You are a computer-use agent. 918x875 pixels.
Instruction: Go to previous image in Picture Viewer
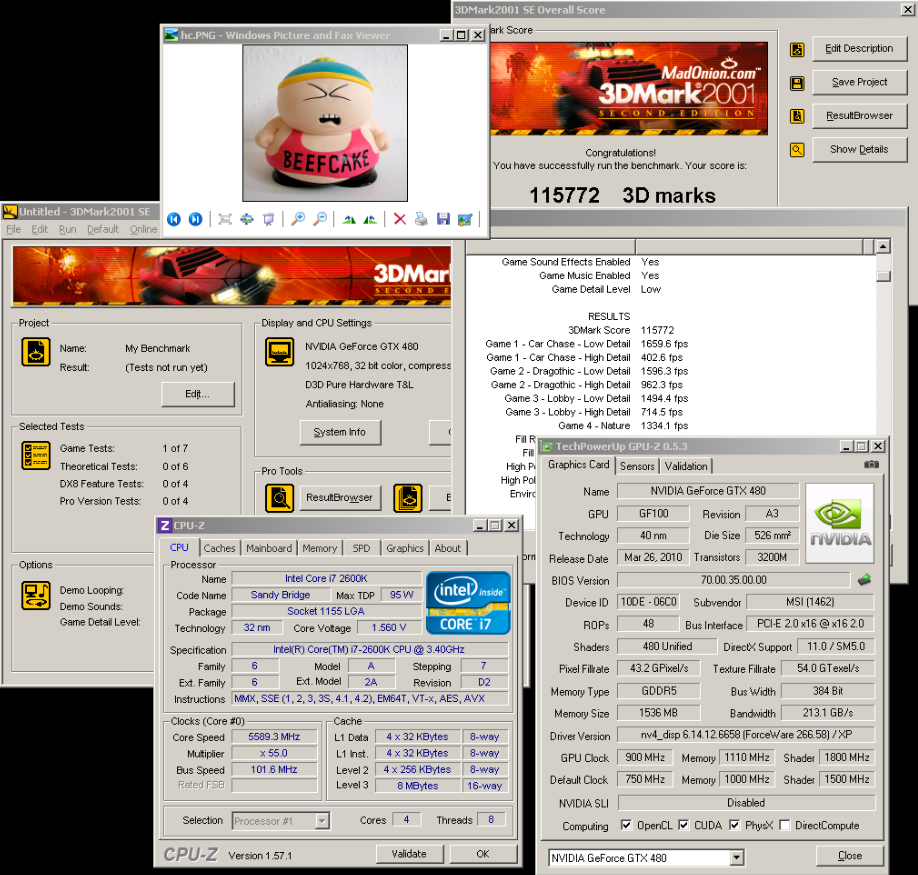coord(174,219)
